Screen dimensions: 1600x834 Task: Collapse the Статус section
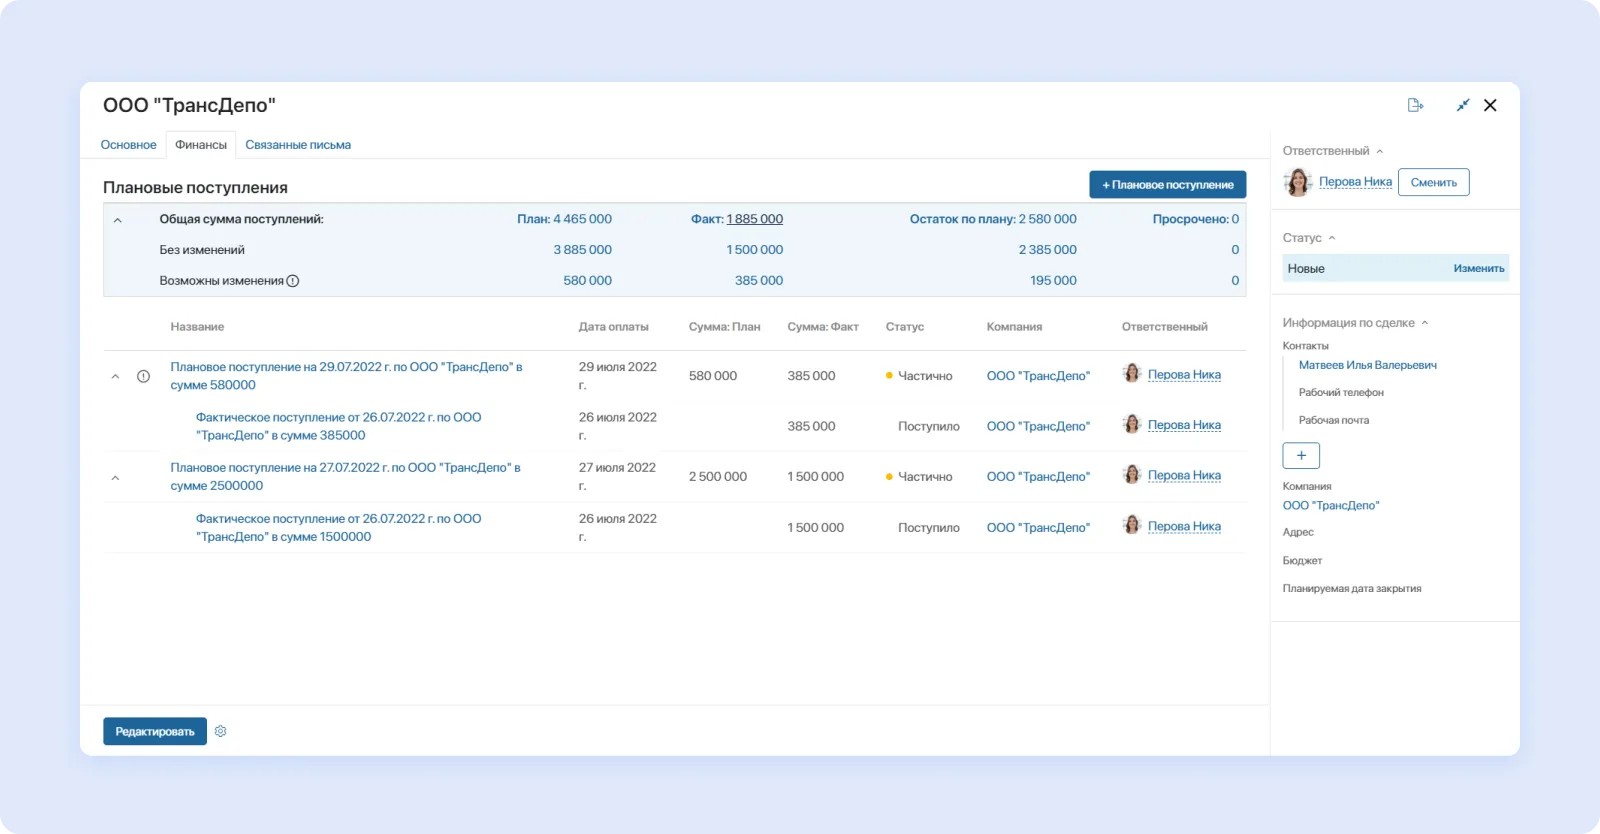[1332, 238]
